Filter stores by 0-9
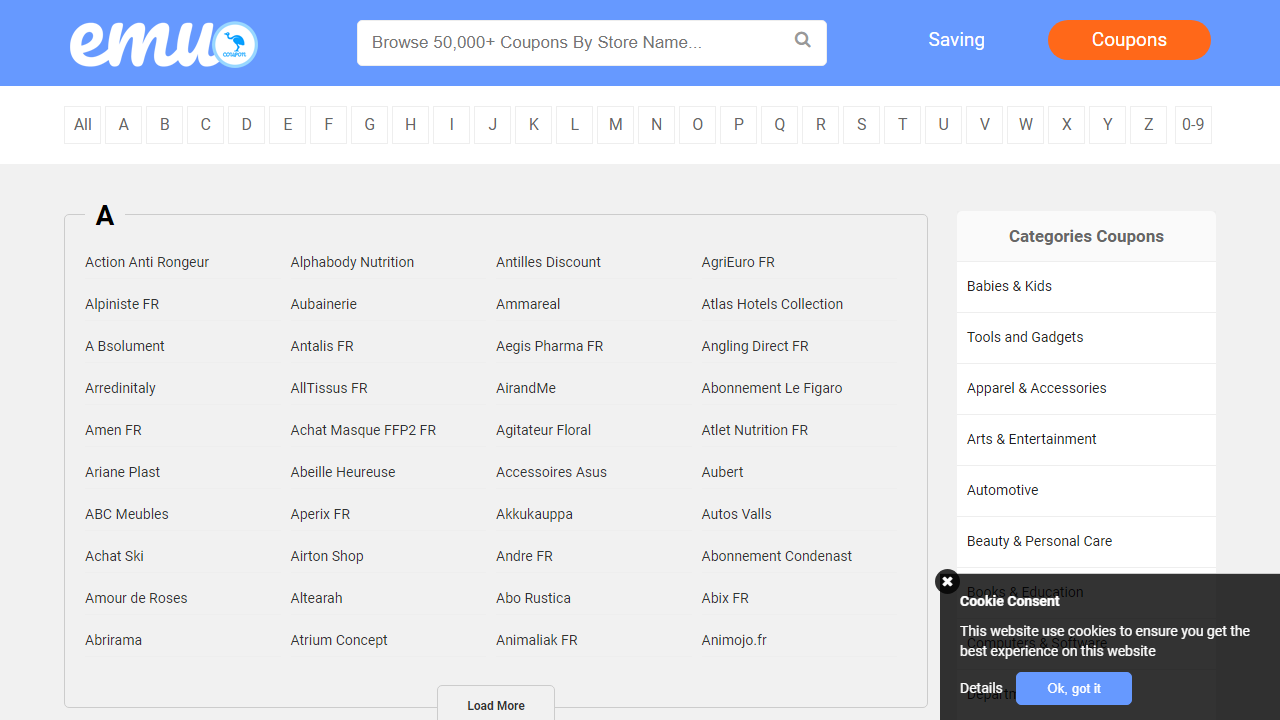Screen dimensions: 1280x720 tap(1193, 125)
